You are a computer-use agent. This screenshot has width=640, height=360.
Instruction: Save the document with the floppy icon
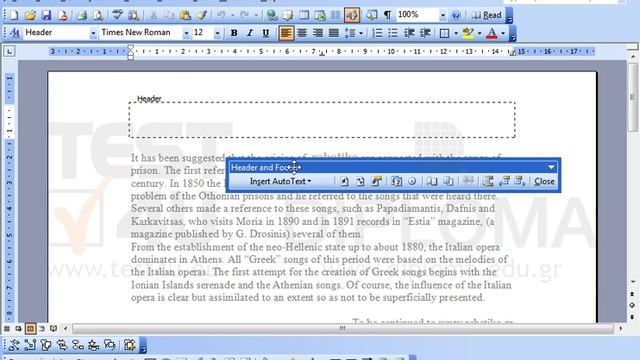click(x=46, y=16)
